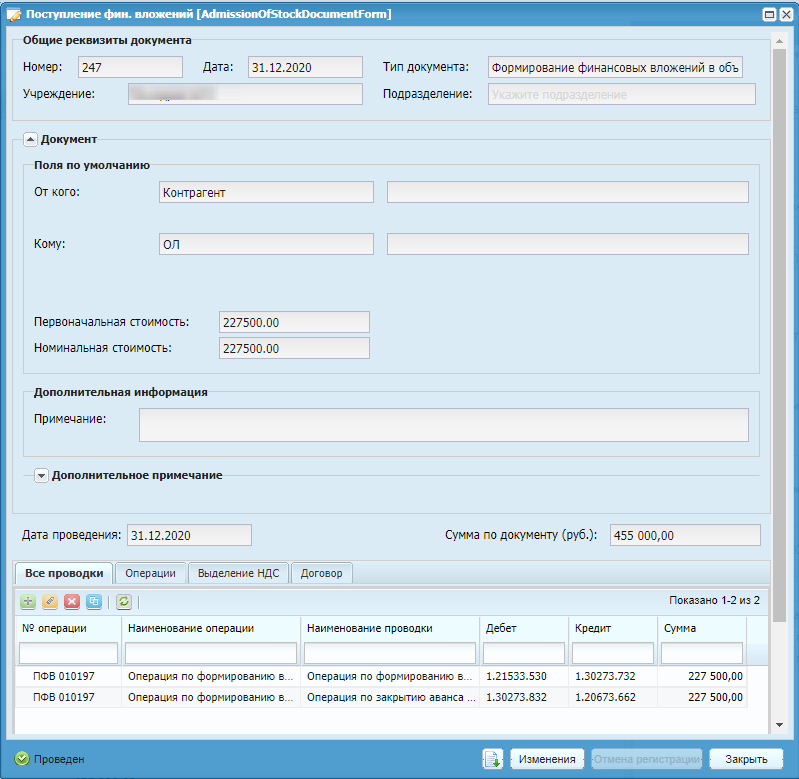This screenshot has height=779, width=799.
Task: Click the Наименование проводки filter box
Action: pyautogui.click(x=390, y=653)
